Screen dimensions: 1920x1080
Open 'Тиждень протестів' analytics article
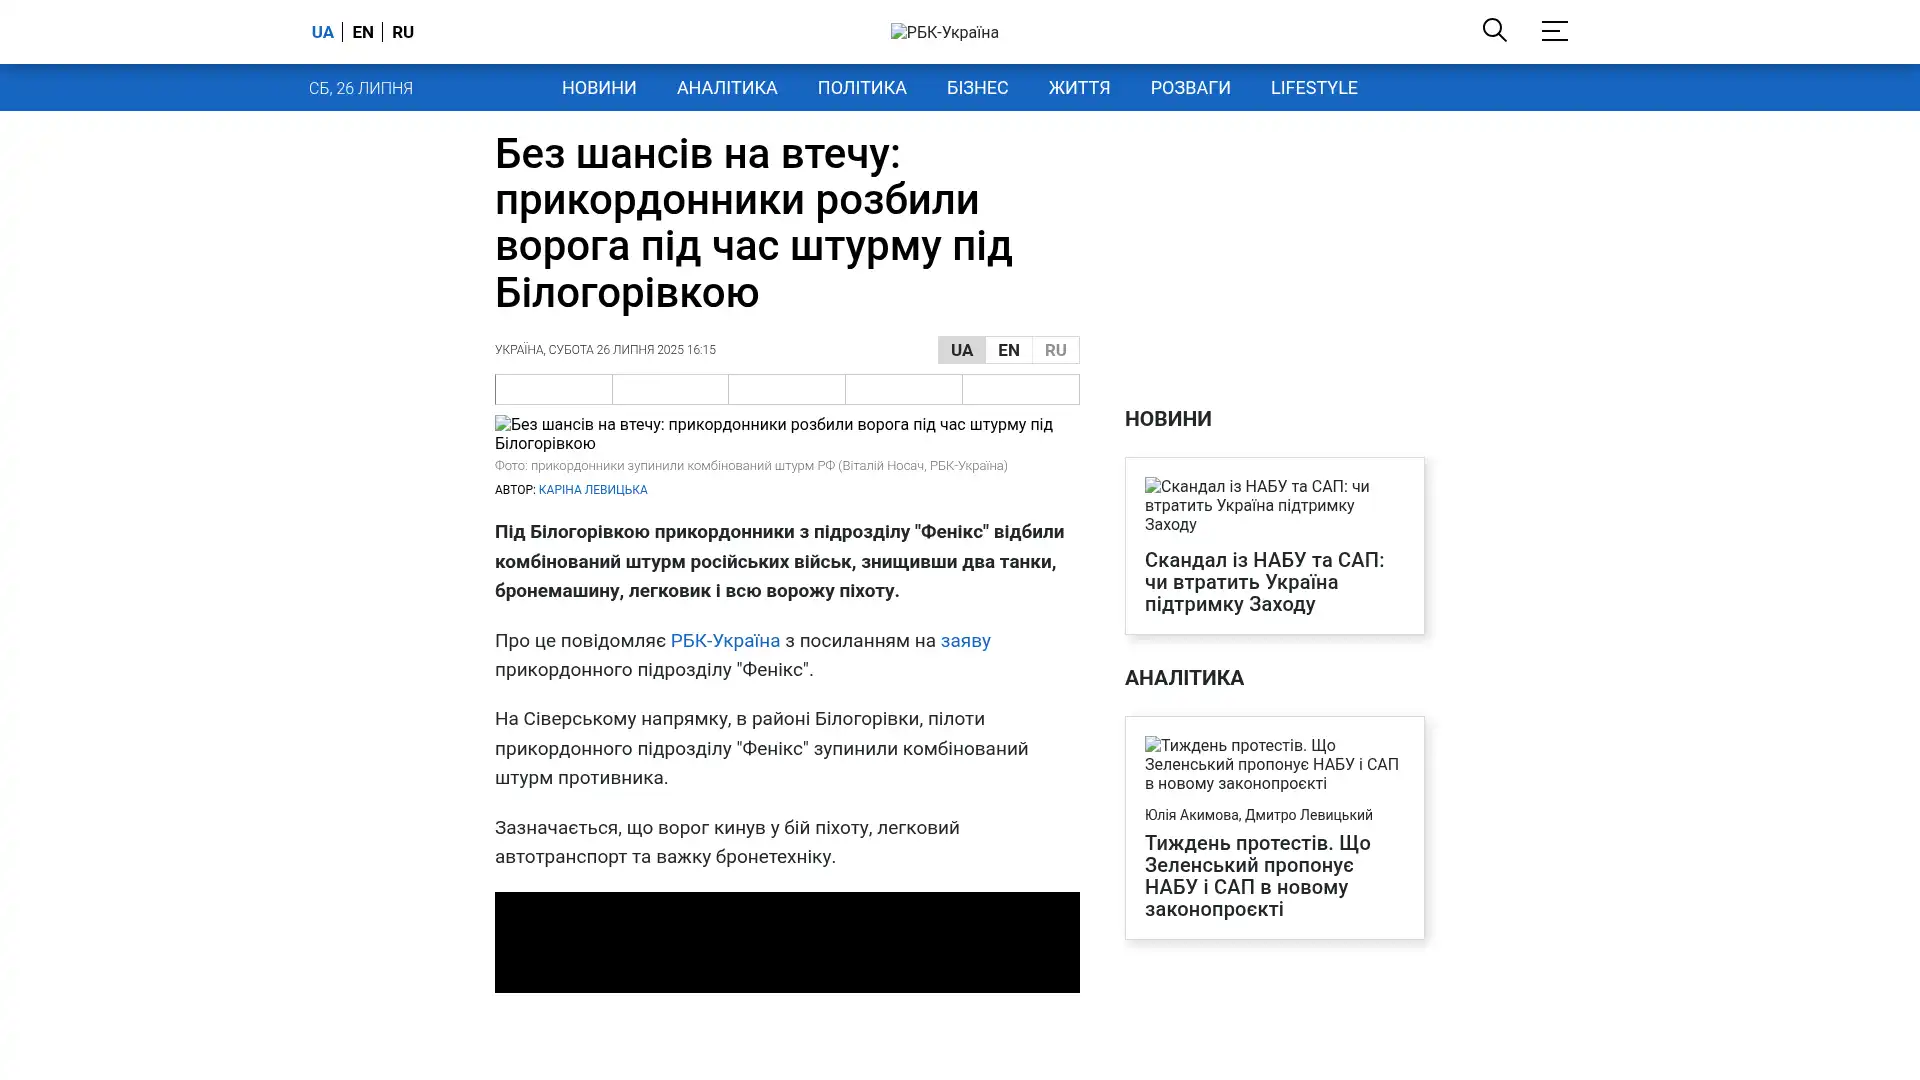point(1257,875)
